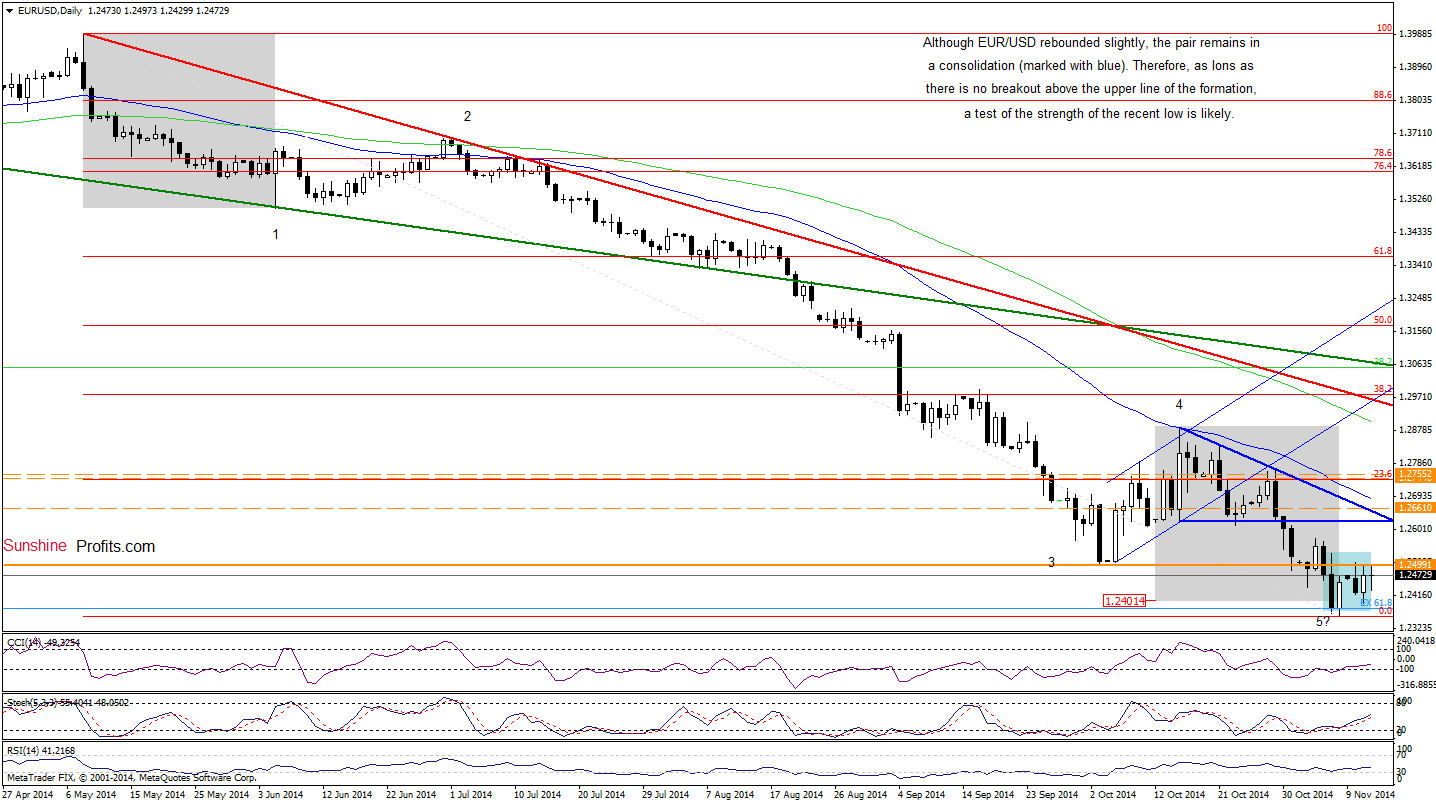Click the 1.23235 price axis value

point(1415,627)
